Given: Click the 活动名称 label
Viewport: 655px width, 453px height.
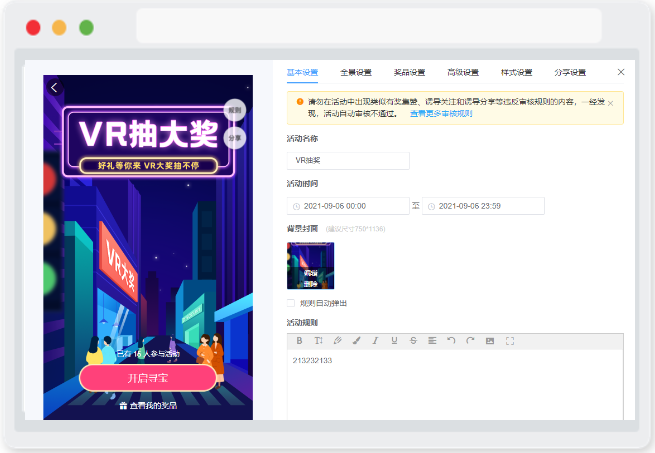Looking at the screenshot, I should pos(302,138).
